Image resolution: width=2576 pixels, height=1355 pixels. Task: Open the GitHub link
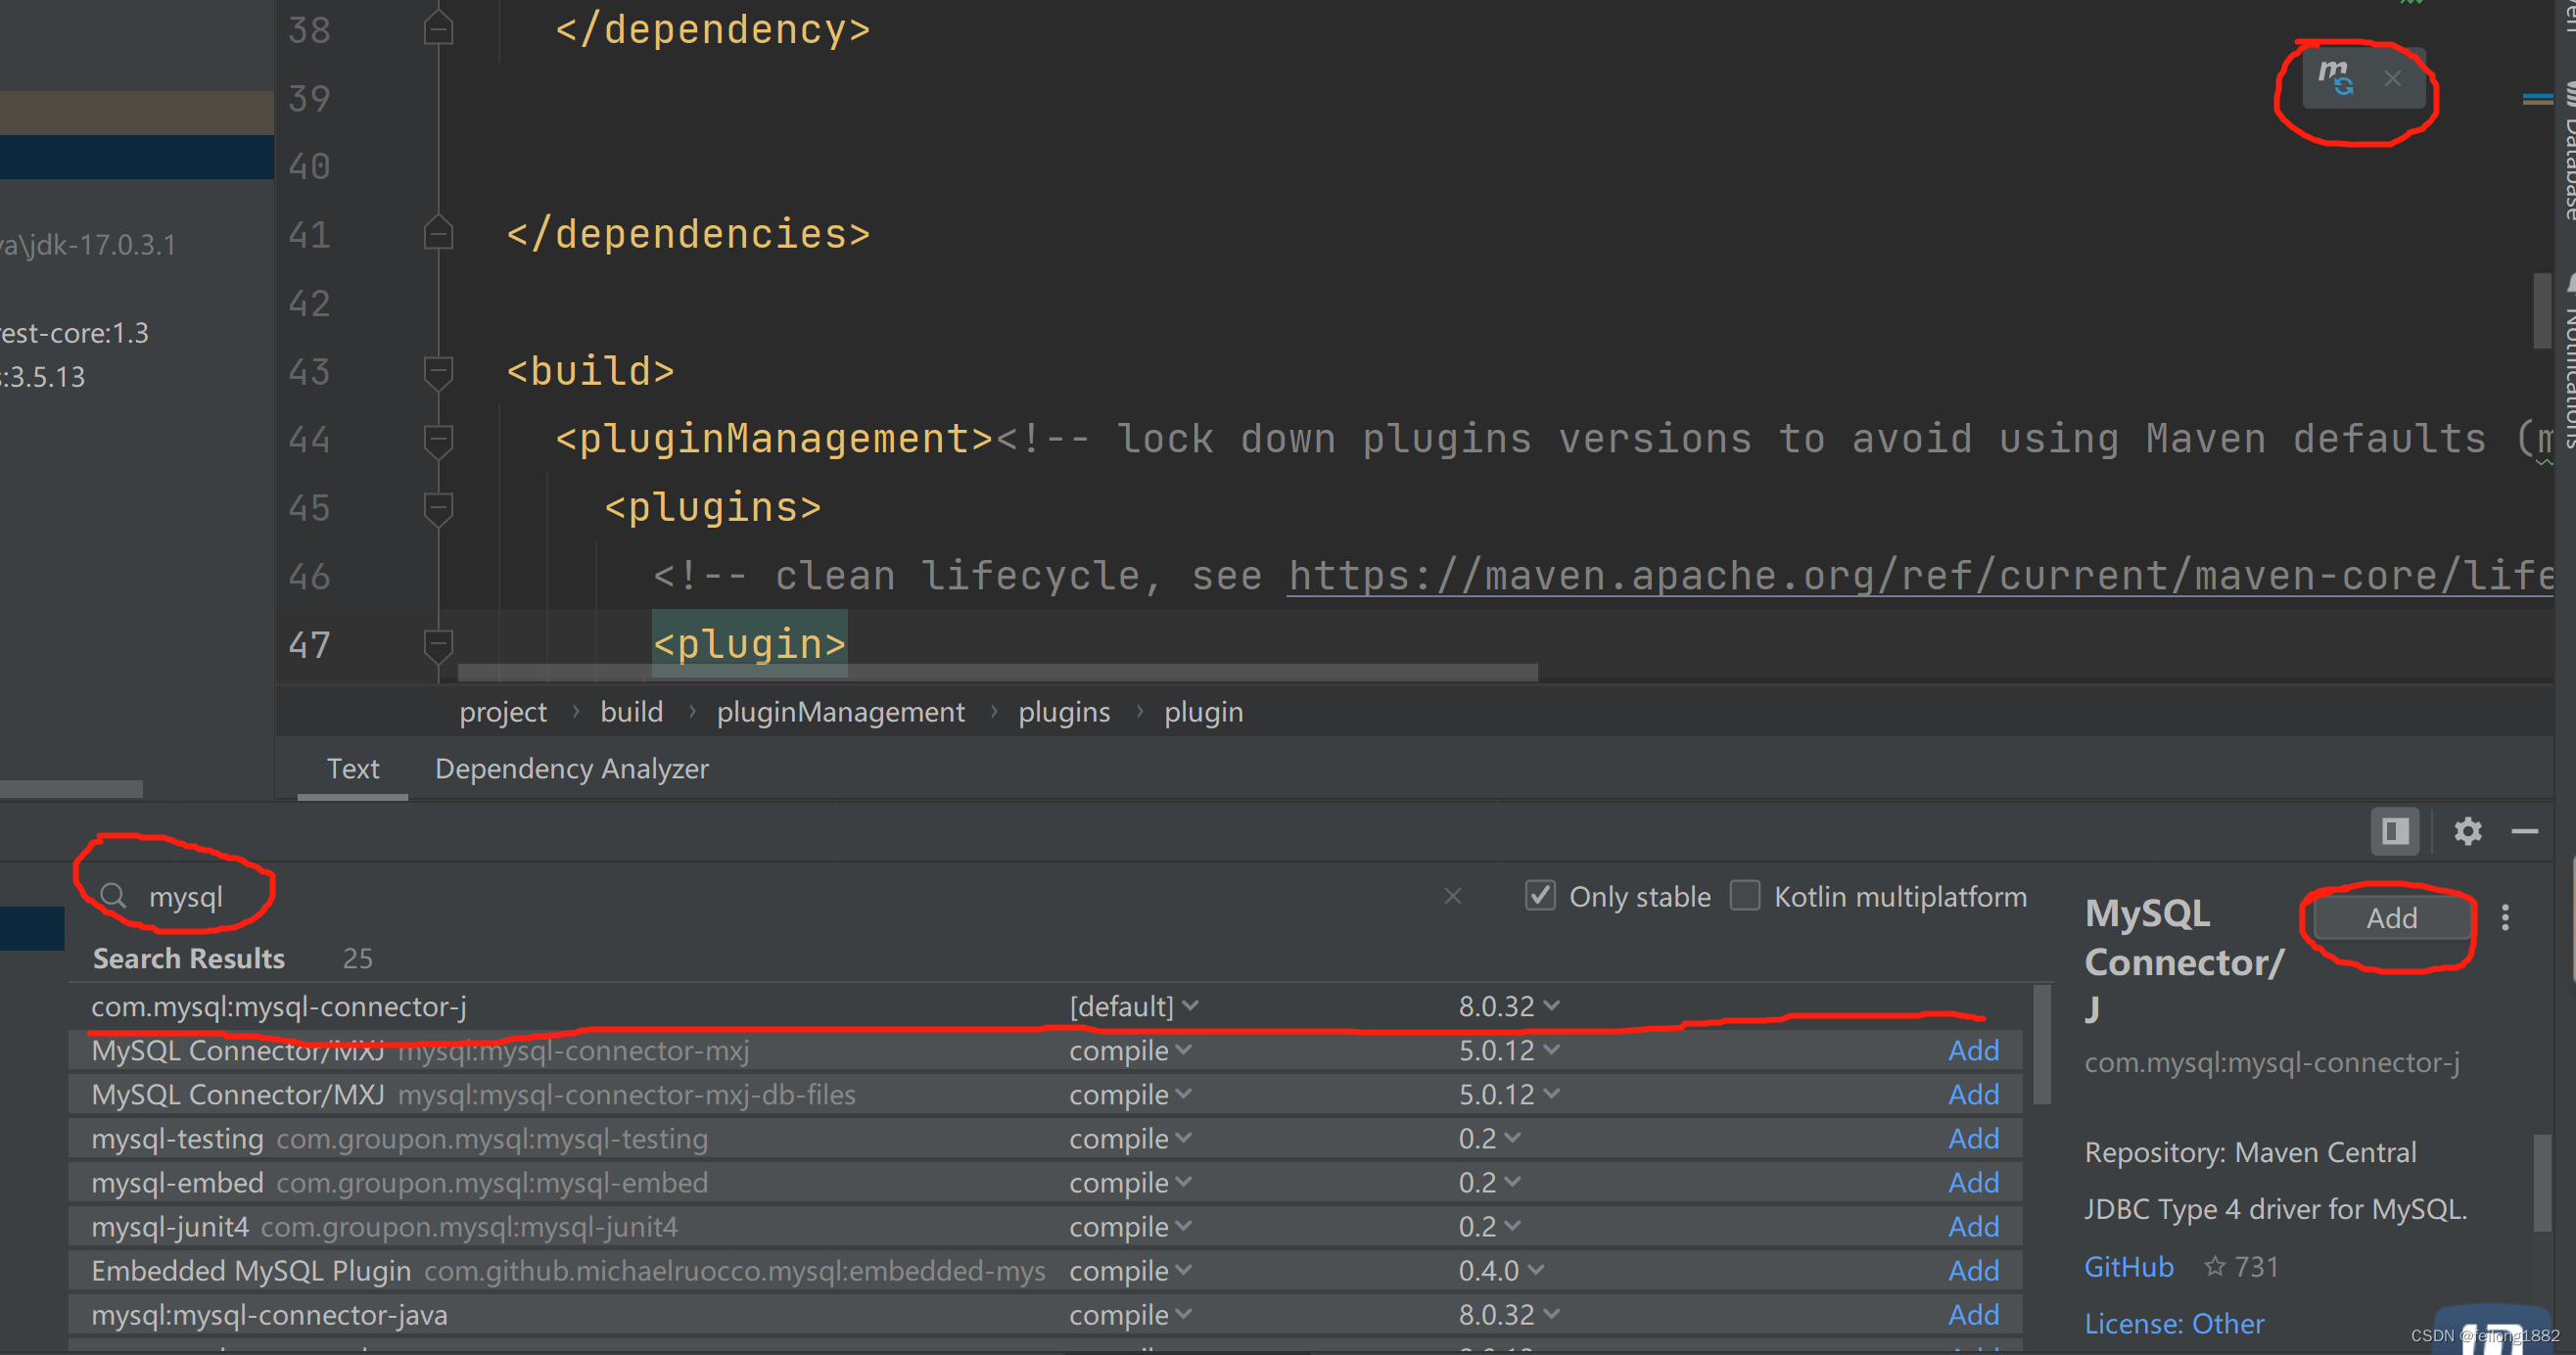click(2128, 1267)
